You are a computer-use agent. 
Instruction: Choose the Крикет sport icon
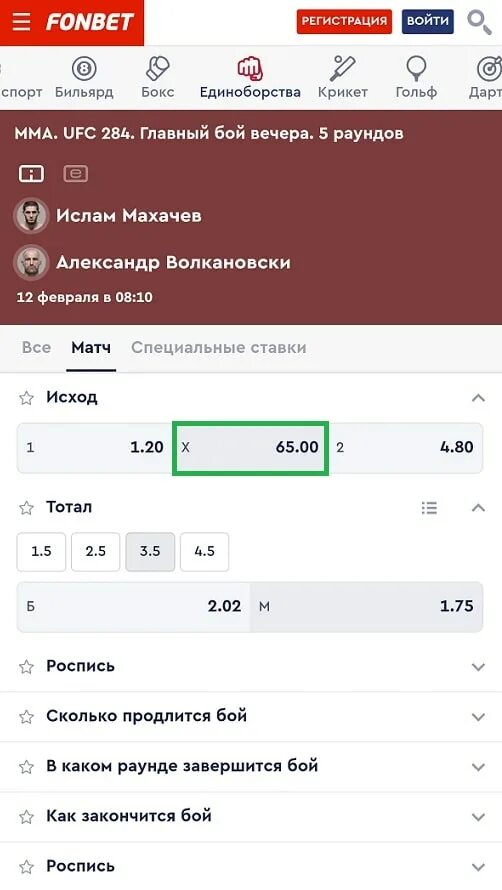click(x=342, y=69)
